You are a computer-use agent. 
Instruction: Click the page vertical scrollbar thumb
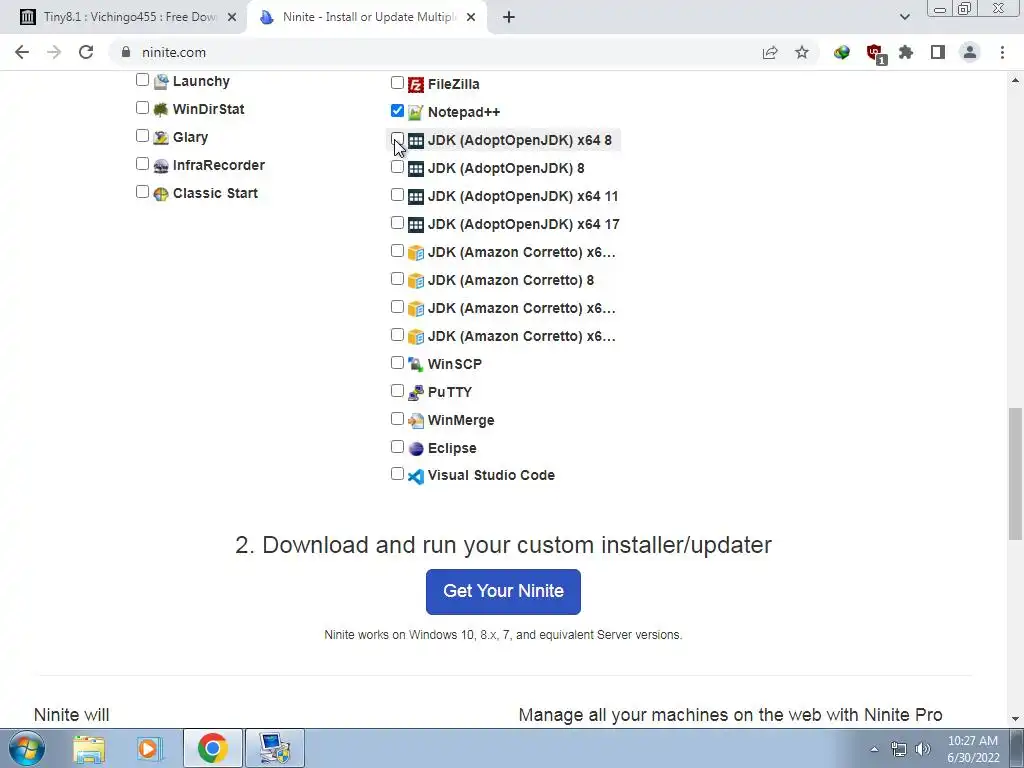pyautogui.click(x=1015, y=474)
